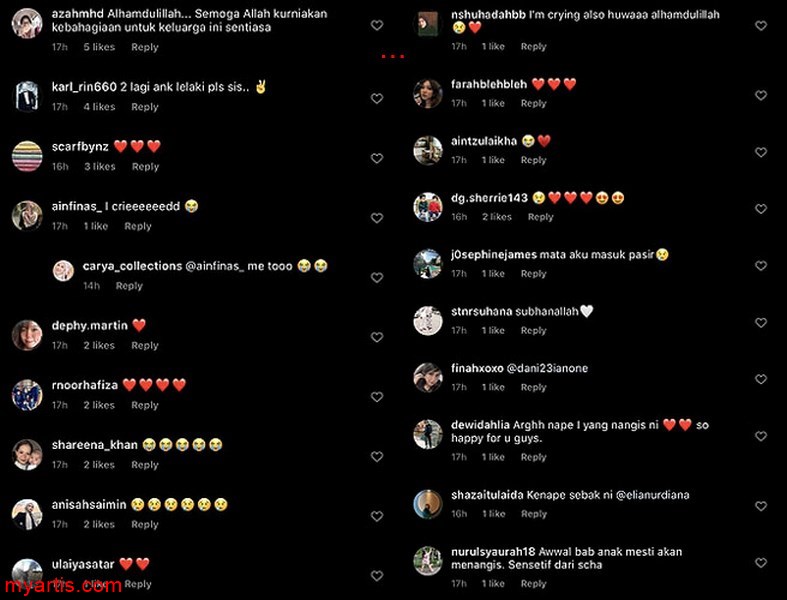Image resolution: width=787 pixels, height=600 pixels.
Task: Like azahmhd's Alhamdulillah comment with heart
Action: pos(377,25)
